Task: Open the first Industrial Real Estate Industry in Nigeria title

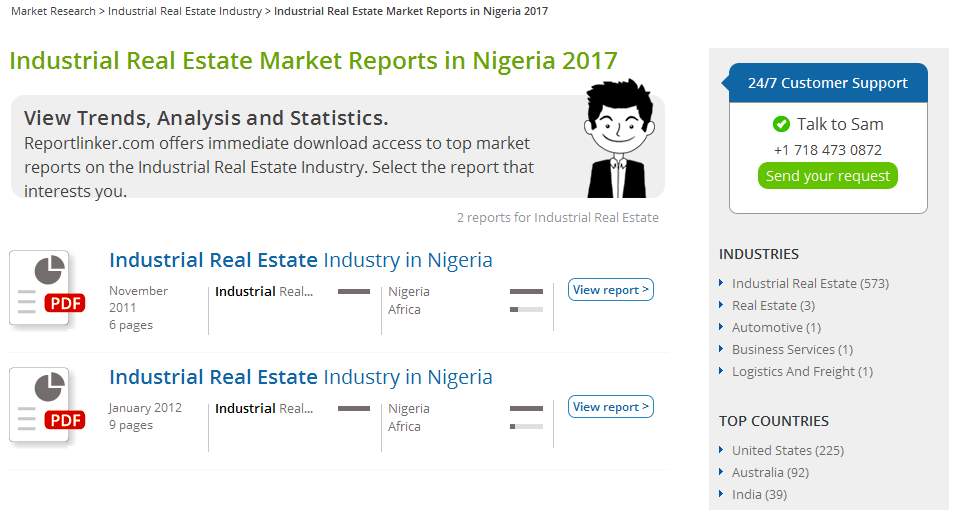Action: tap(301, 260)
